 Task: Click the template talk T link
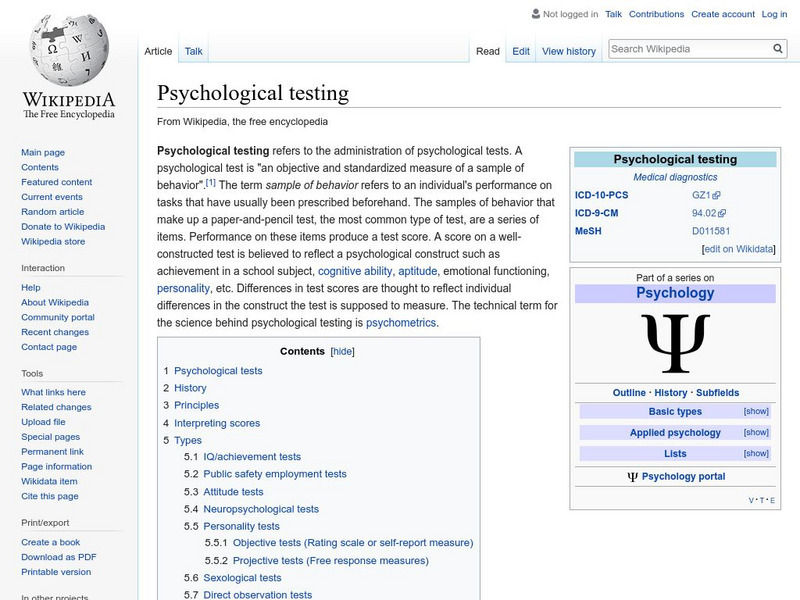[760, 499]
